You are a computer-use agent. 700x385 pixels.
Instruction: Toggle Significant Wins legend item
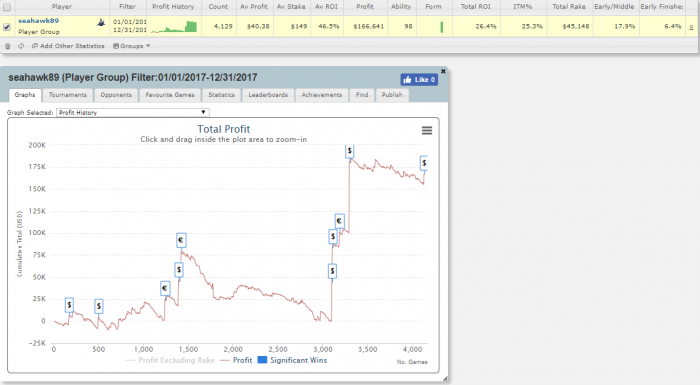[x=292, y=360]
